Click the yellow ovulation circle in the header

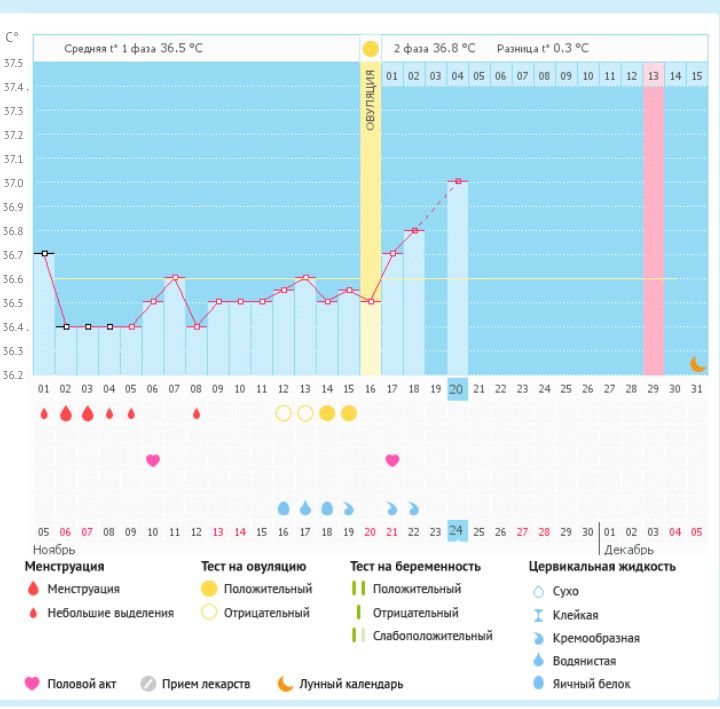(370, 48)
